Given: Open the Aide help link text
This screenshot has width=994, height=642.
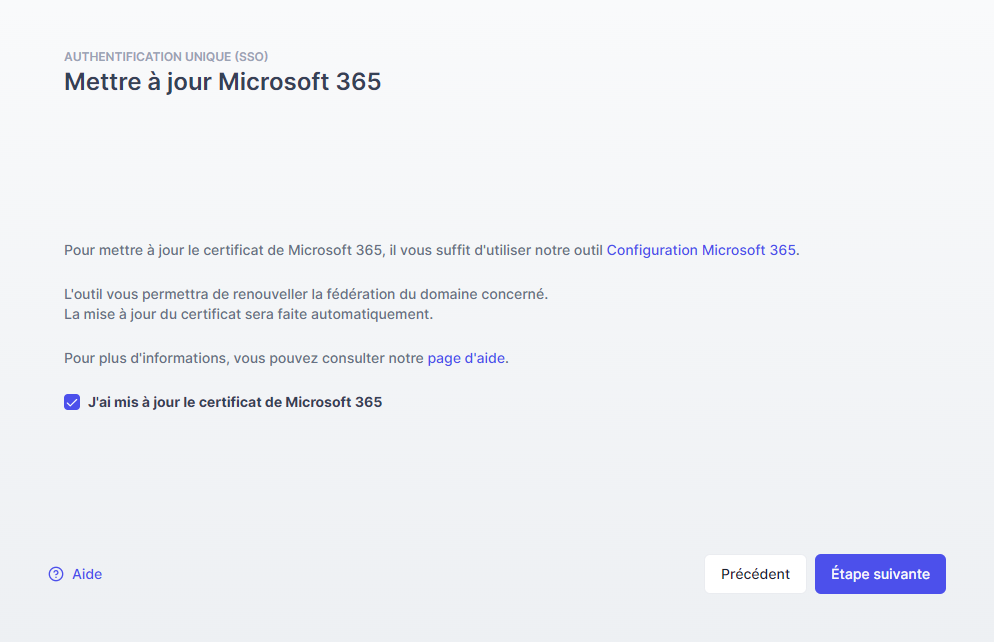Looking at the screenshot, I should (x=87, y=574).
